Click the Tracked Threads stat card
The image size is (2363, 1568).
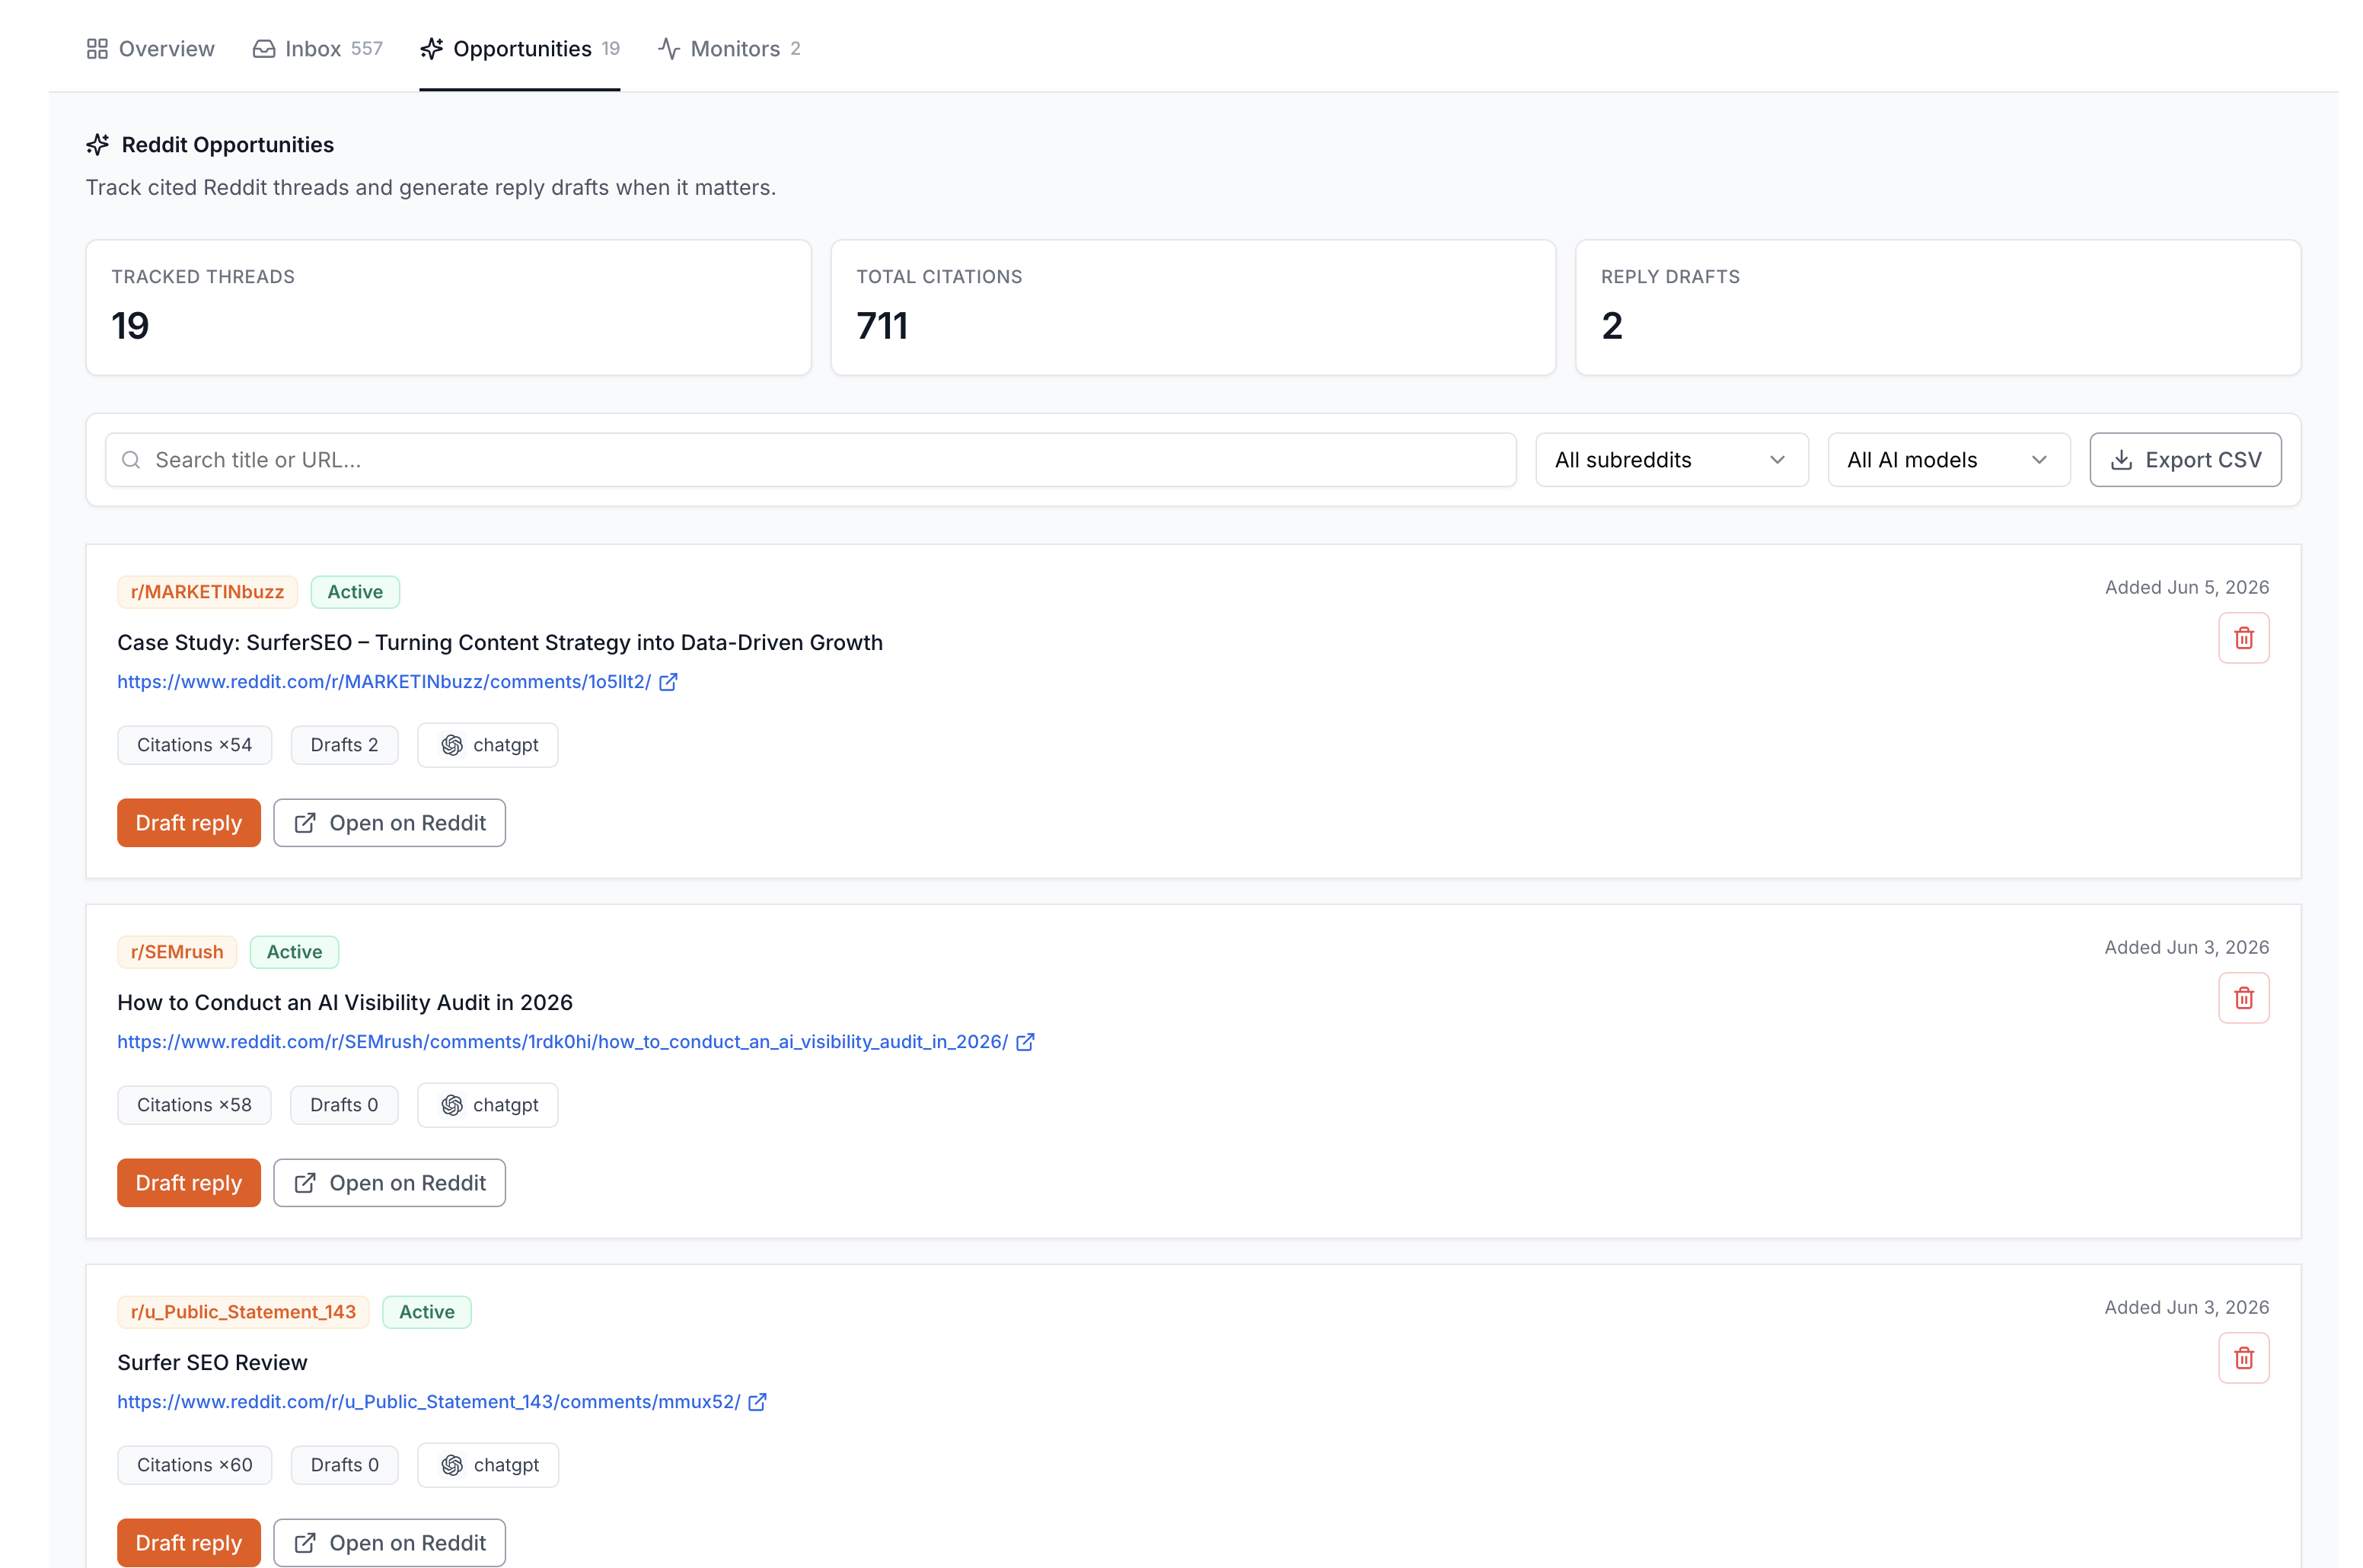[448, 308]
